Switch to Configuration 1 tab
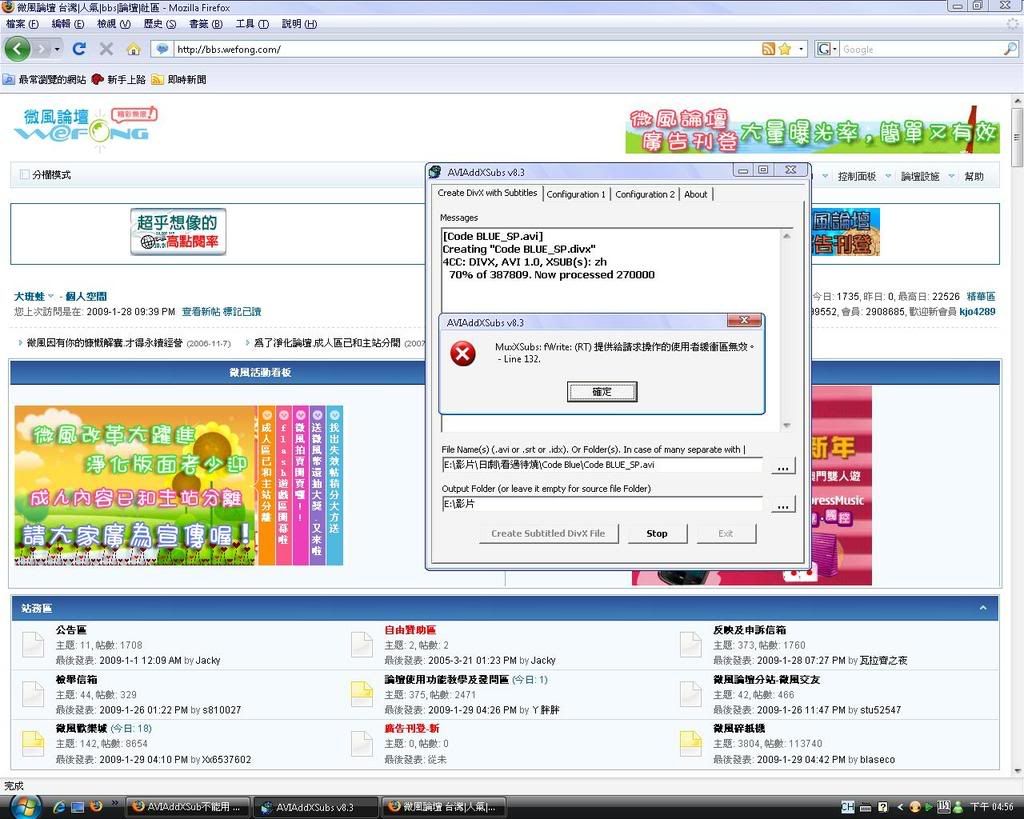 click(576, 194)
